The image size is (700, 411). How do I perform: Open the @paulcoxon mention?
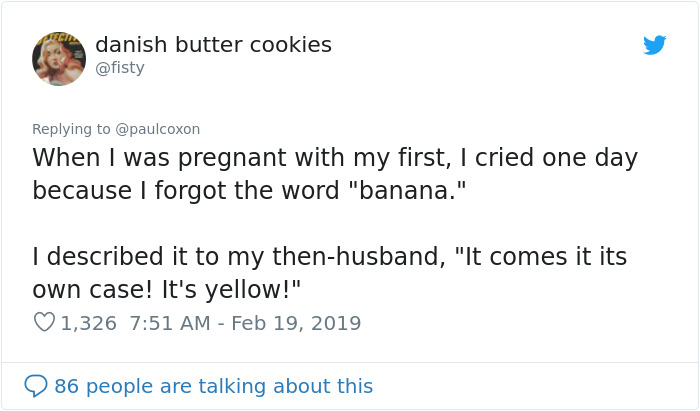tap(158, 129)
